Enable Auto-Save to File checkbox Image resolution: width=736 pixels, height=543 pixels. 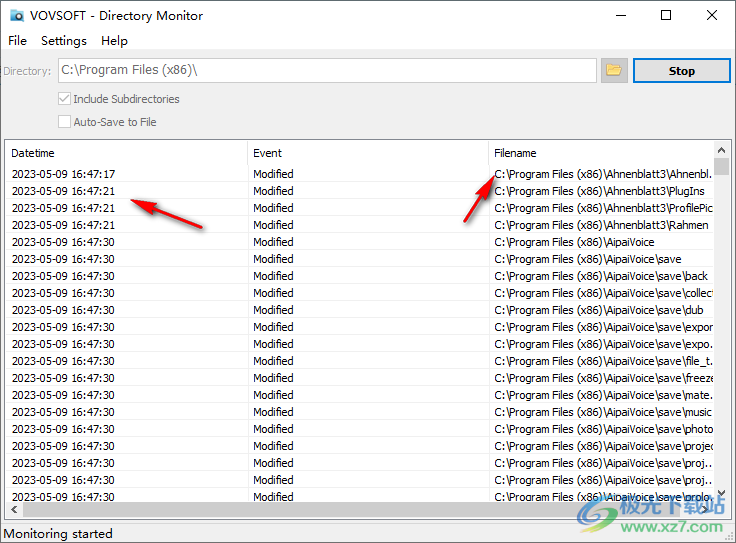pos(64,122)
